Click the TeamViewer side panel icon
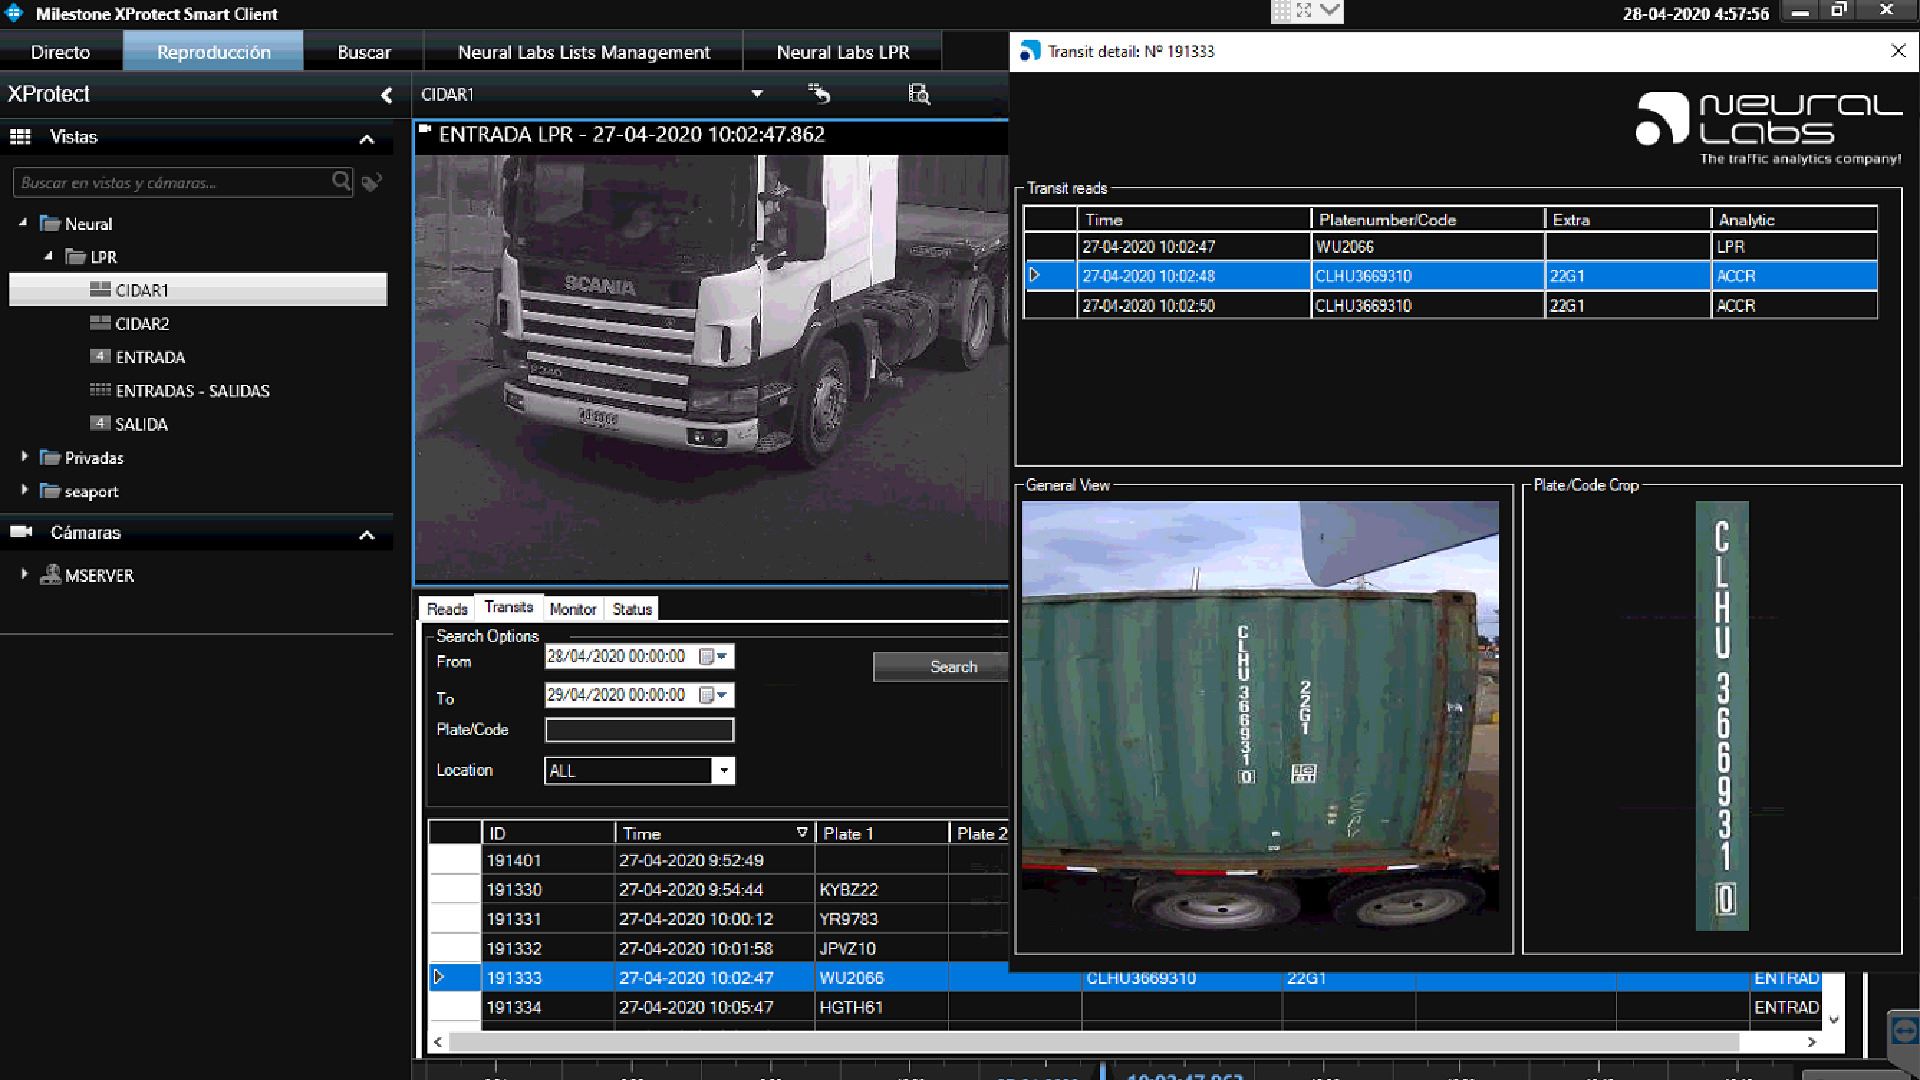The width and height of the screenshot is (1920, 1080). [1903, 1033]
